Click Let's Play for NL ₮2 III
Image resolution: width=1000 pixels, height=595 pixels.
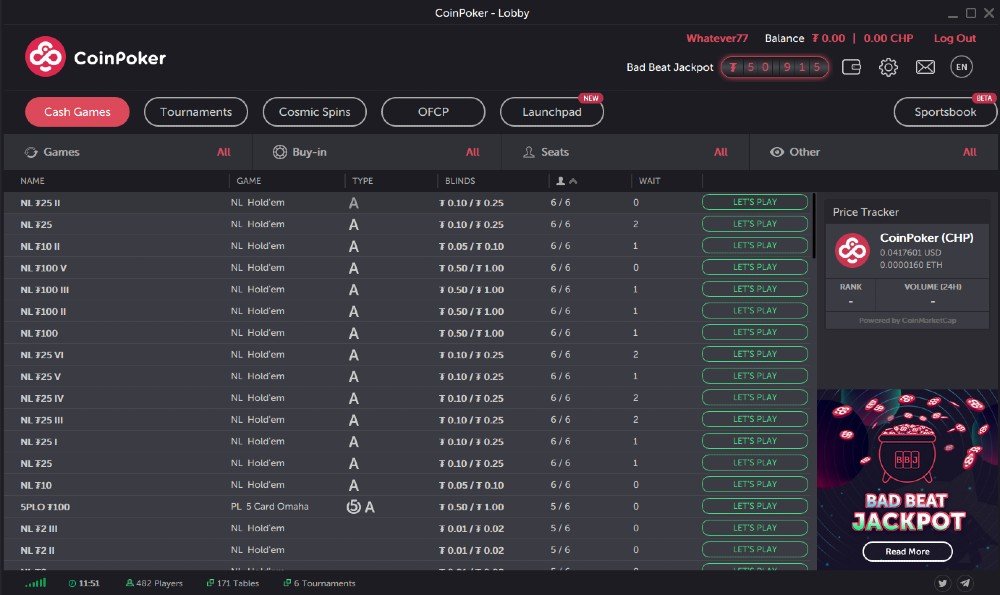pyautogui.click(x=755, y=527)
